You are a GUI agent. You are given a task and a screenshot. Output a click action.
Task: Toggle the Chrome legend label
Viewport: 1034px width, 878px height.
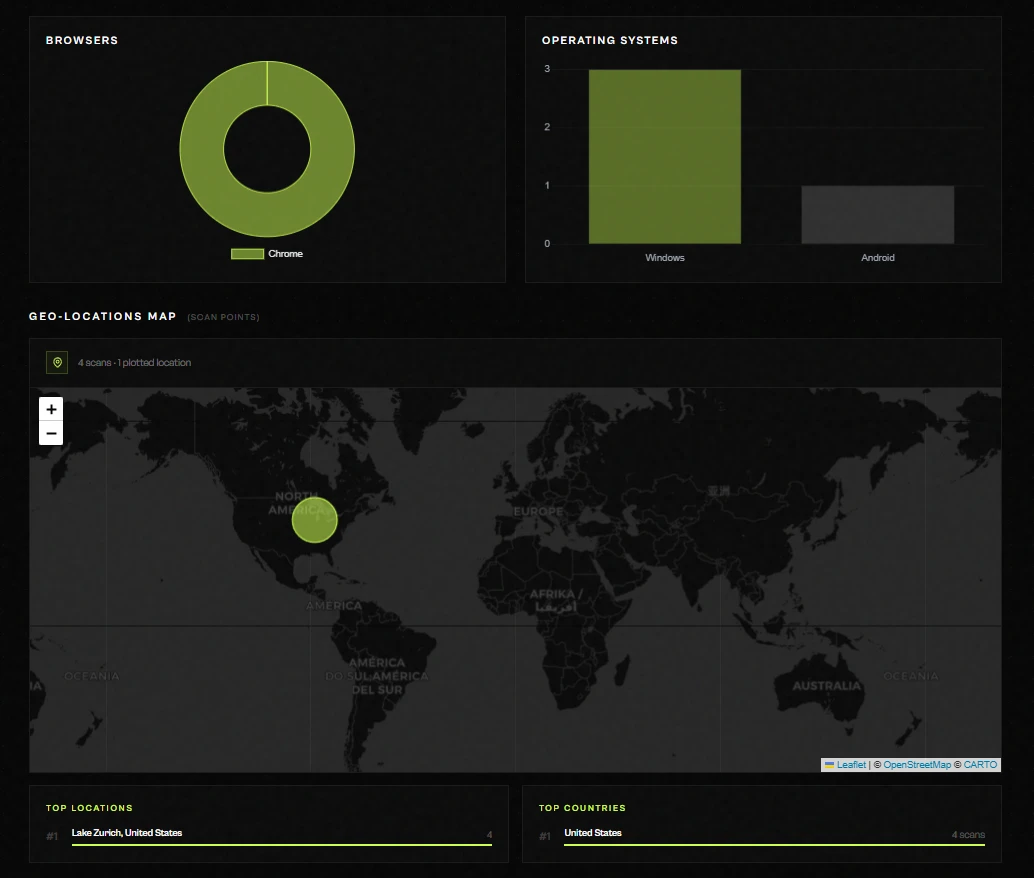285,254
